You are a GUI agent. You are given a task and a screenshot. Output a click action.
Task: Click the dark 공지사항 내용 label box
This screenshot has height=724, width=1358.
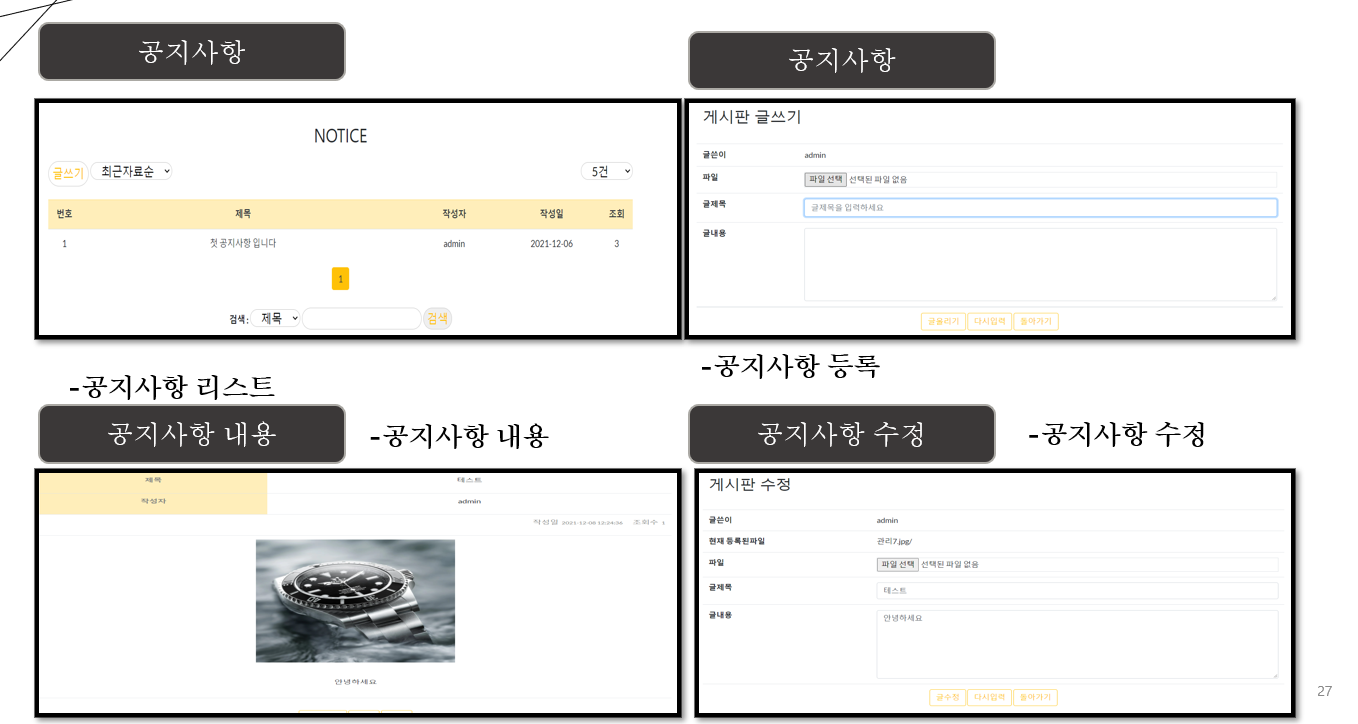[x=192, y=434]
